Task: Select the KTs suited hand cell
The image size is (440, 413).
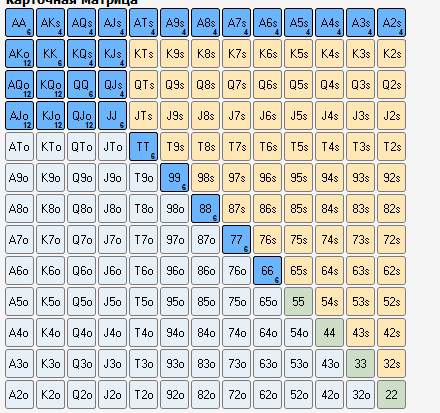Action: [143, 54]
